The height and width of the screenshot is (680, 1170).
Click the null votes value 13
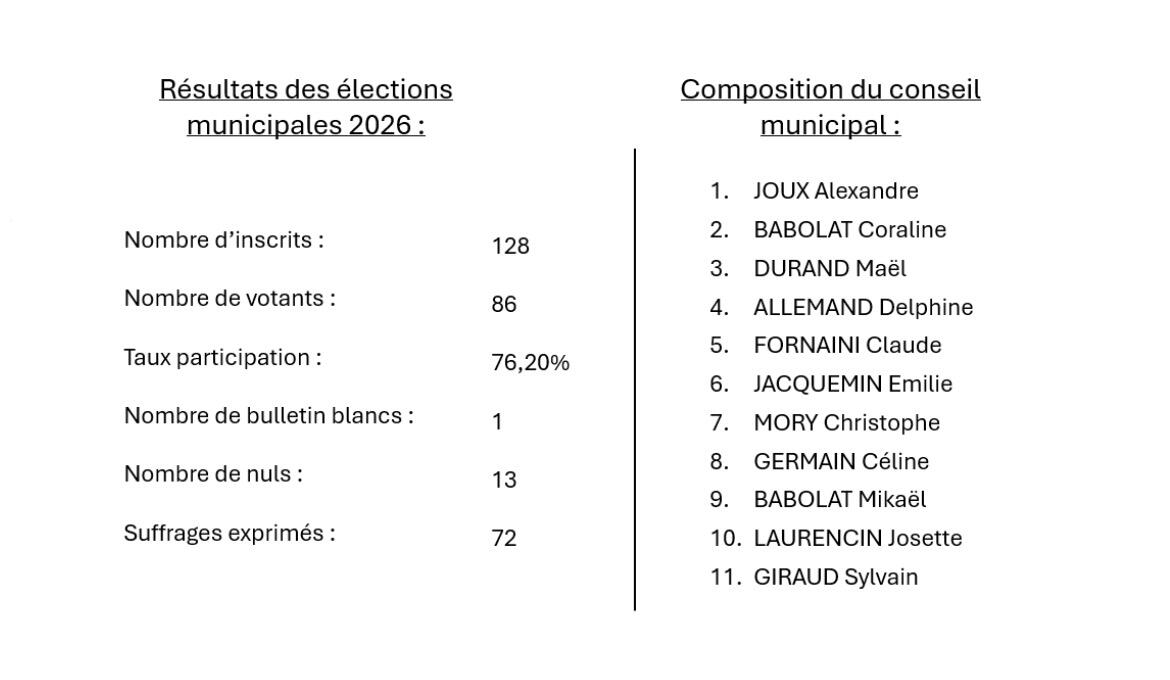click(x=504, y=480)
